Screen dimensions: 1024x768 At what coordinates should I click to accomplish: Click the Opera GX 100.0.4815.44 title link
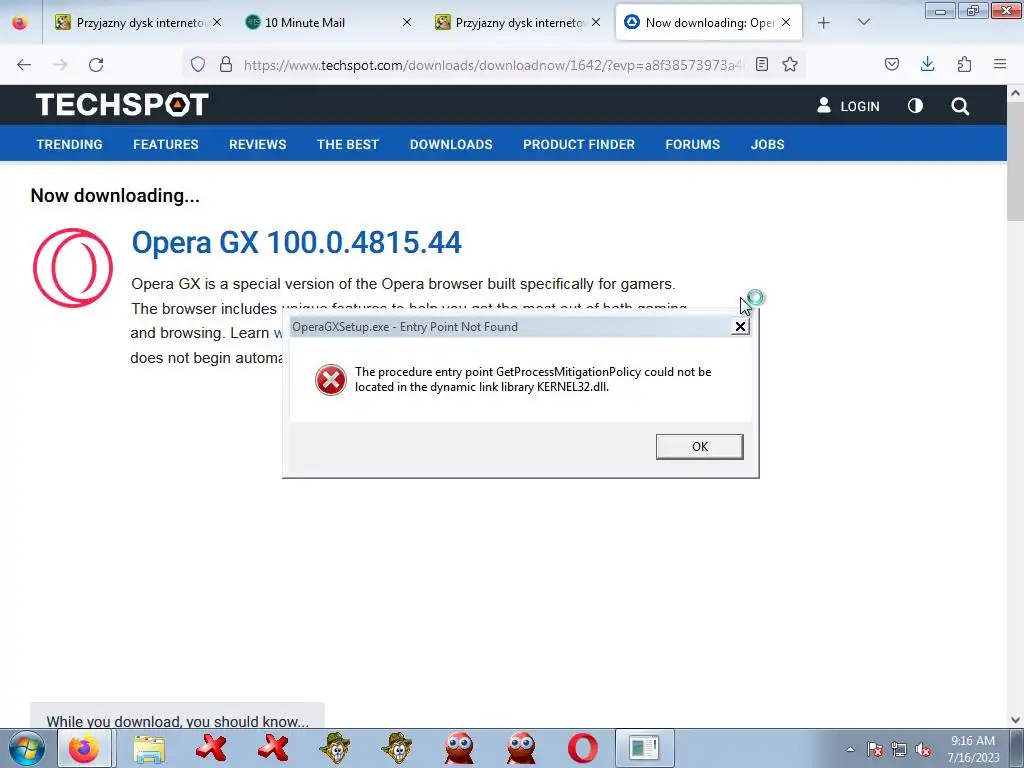[x=296, y=242]
